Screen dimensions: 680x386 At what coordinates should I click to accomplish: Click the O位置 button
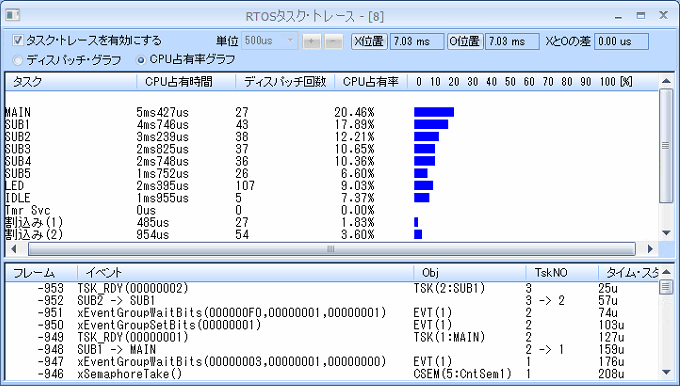[x=465, y=41]
